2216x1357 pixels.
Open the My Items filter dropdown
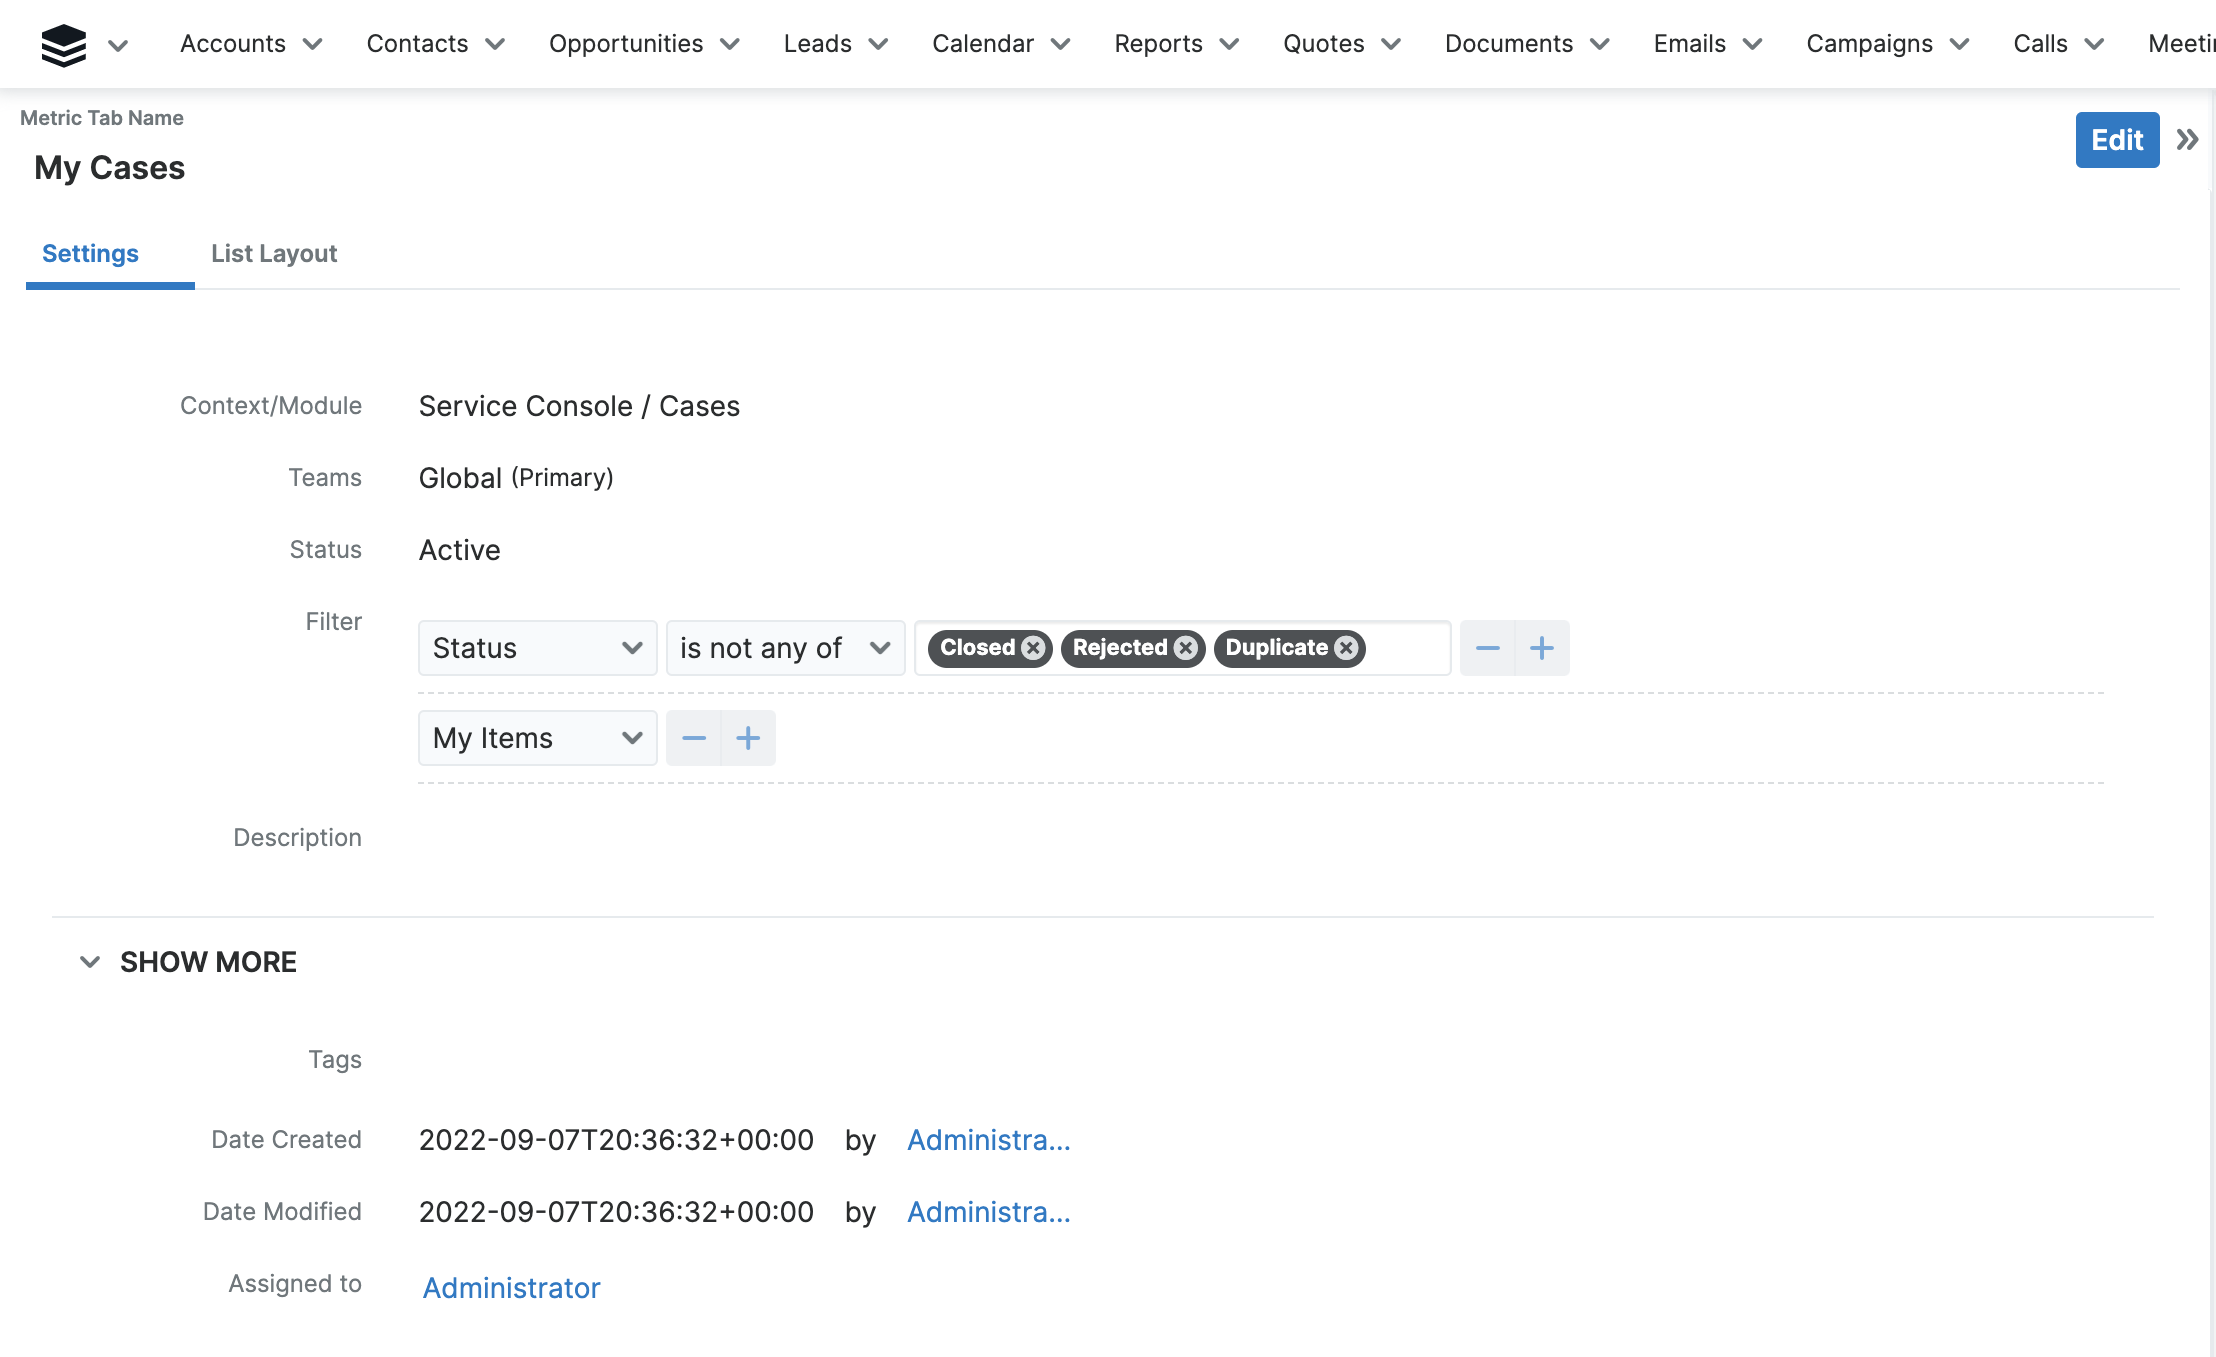point(537,738)
